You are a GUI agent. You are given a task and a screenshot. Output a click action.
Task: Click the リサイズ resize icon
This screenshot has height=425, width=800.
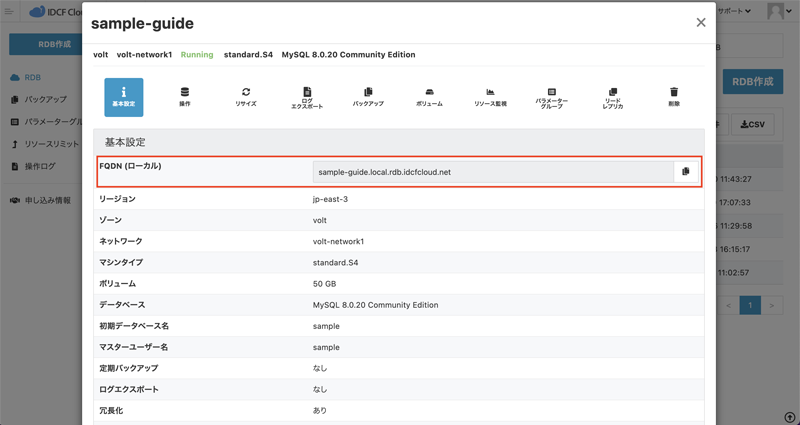coord(246,97)
